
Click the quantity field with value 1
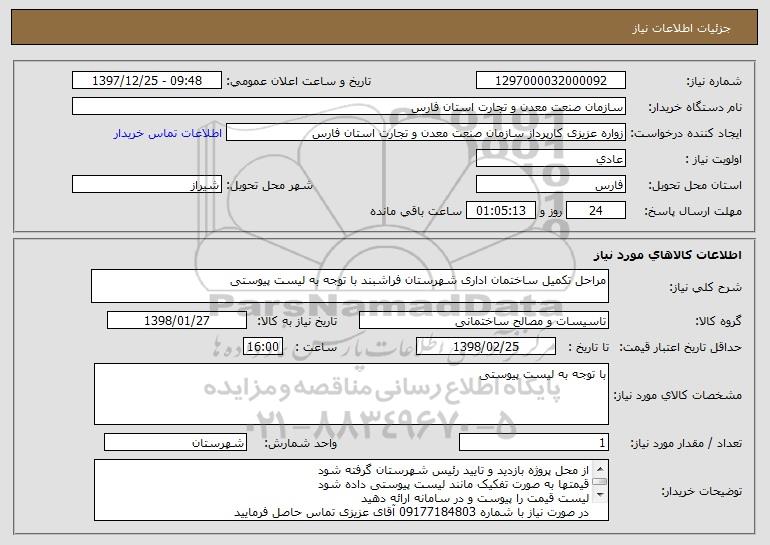534,442
